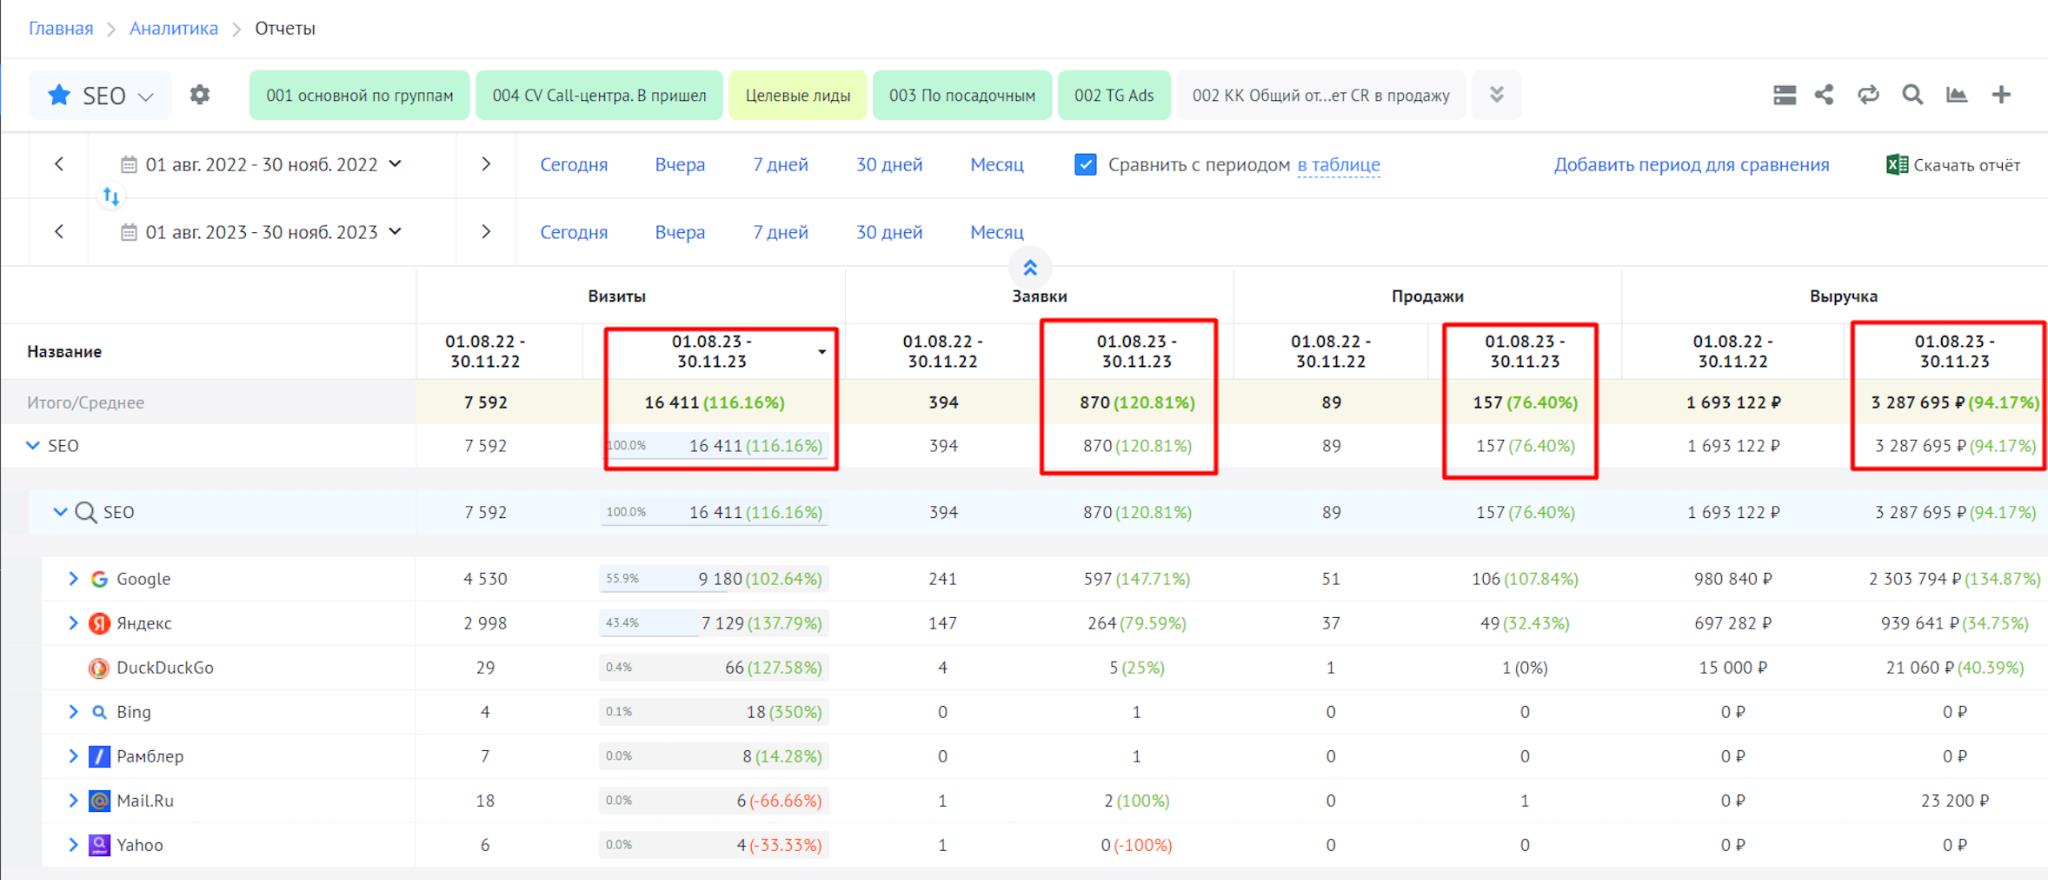Swap the compared periods with arrows icon

[x=111, y=197]
